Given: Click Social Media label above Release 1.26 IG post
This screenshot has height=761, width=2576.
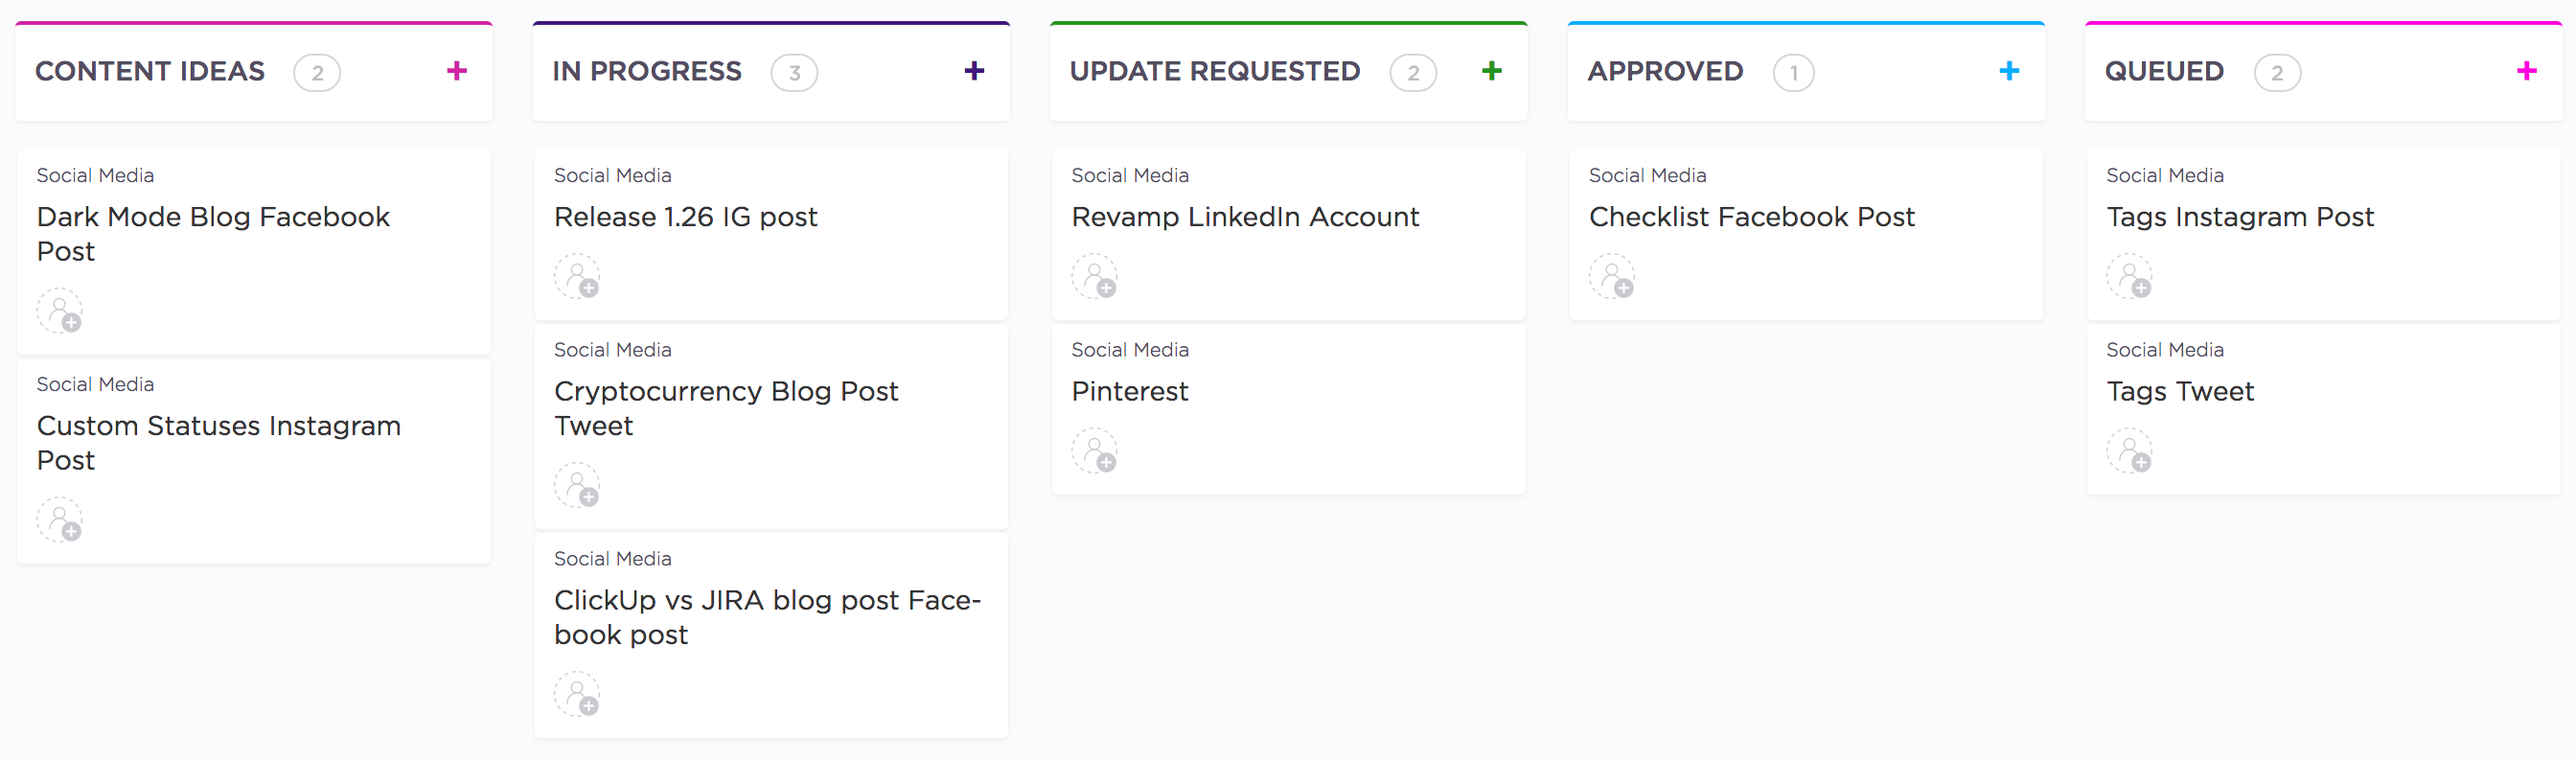Looking at the screenshot, I should [613, 175].
